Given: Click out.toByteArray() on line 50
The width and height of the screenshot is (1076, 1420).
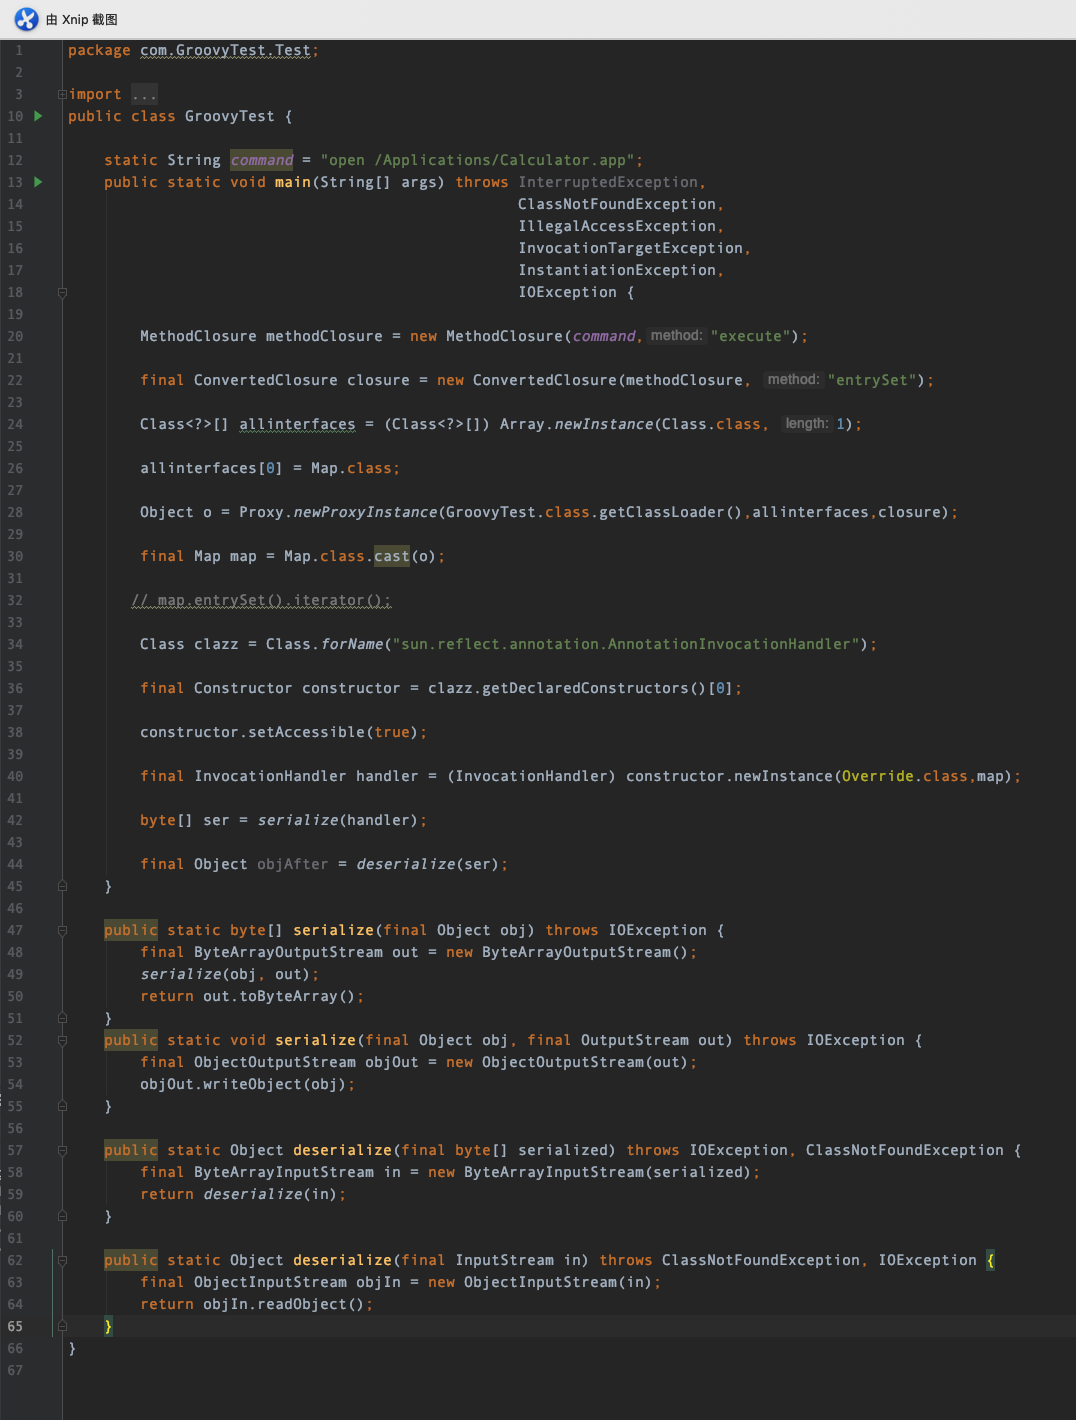Looking at the screenshot, I should pos(279,996).
